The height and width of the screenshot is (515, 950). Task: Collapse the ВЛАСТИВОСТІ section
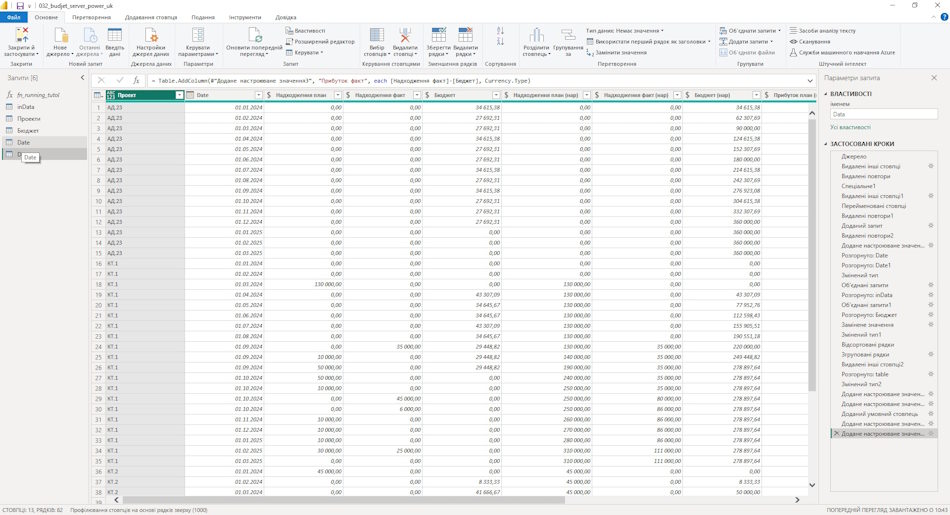[826, 94]
